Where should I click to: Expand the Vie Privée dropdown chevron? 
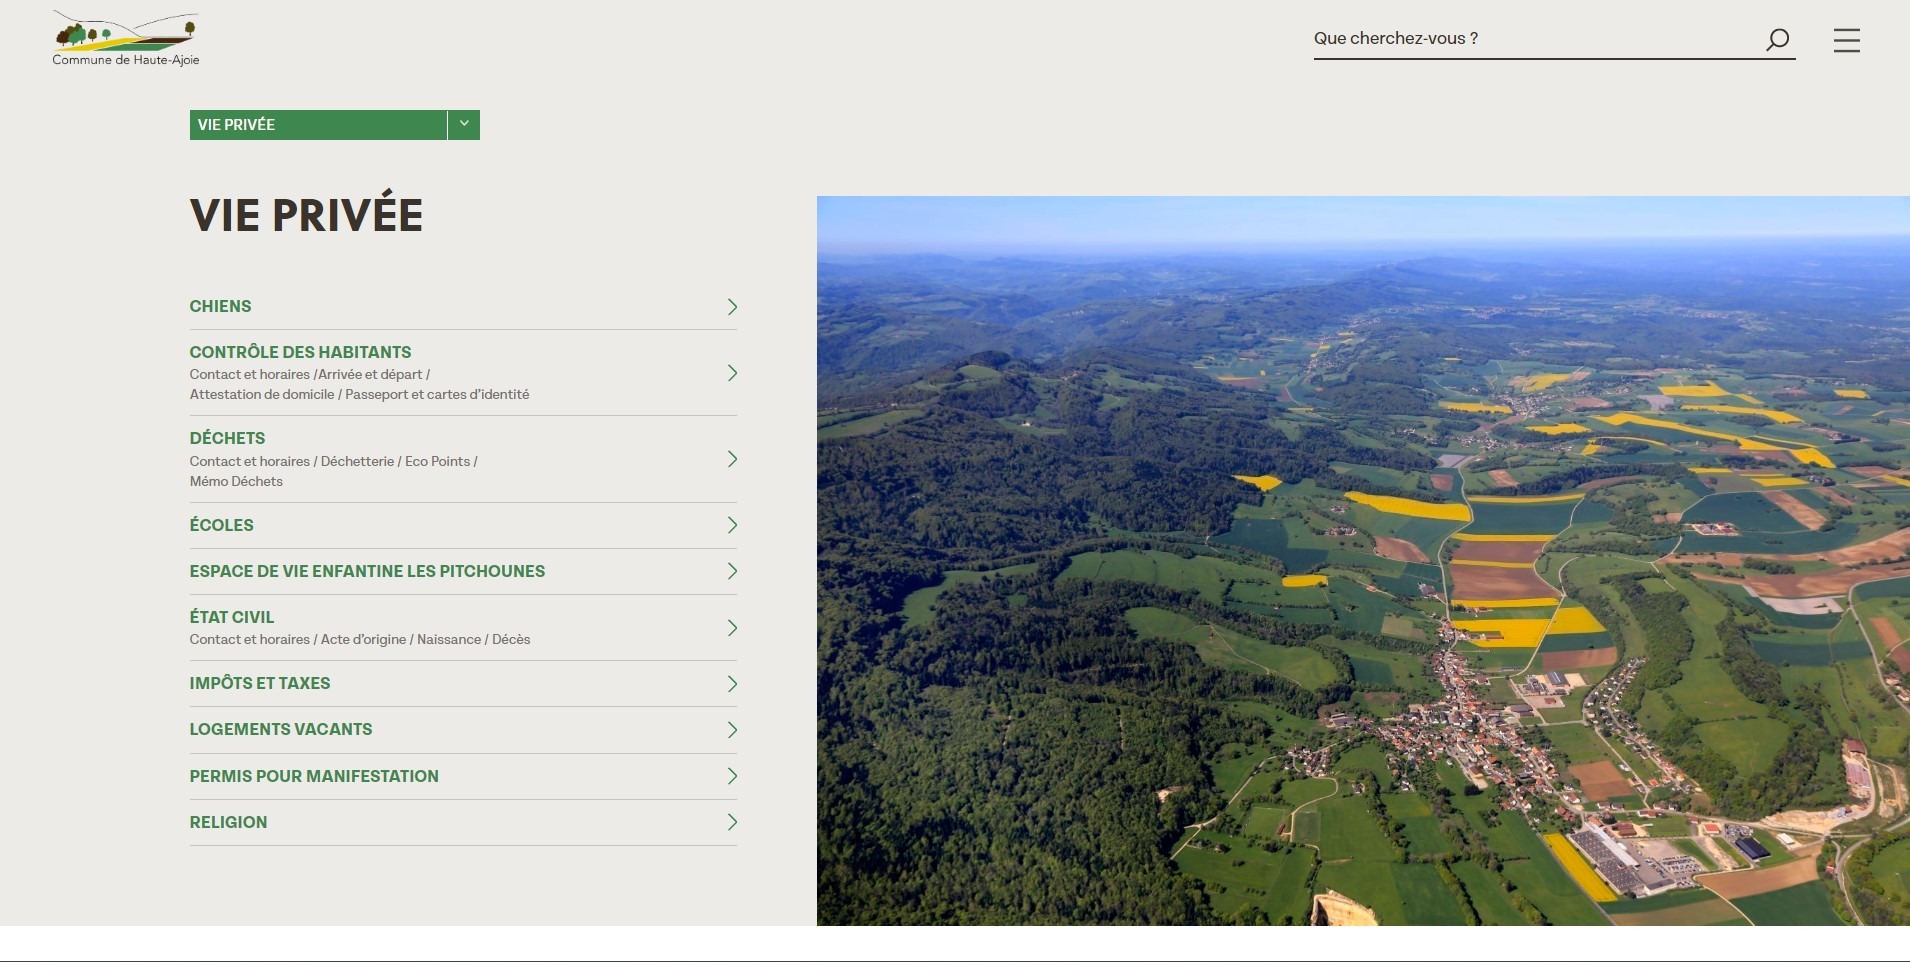464,124
